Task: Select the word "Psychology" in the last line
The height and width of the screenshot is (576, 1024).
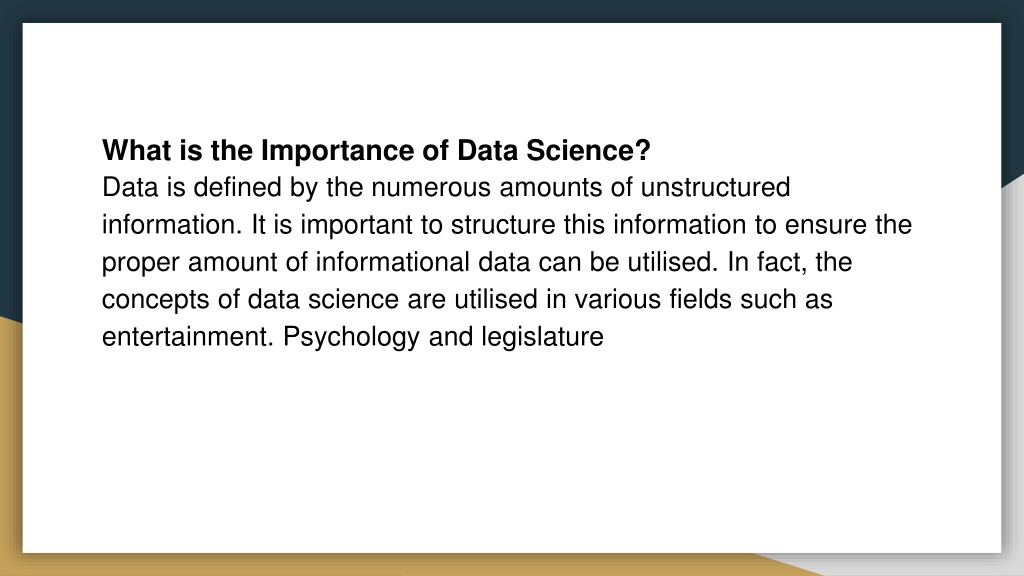Action: (351, 337)
